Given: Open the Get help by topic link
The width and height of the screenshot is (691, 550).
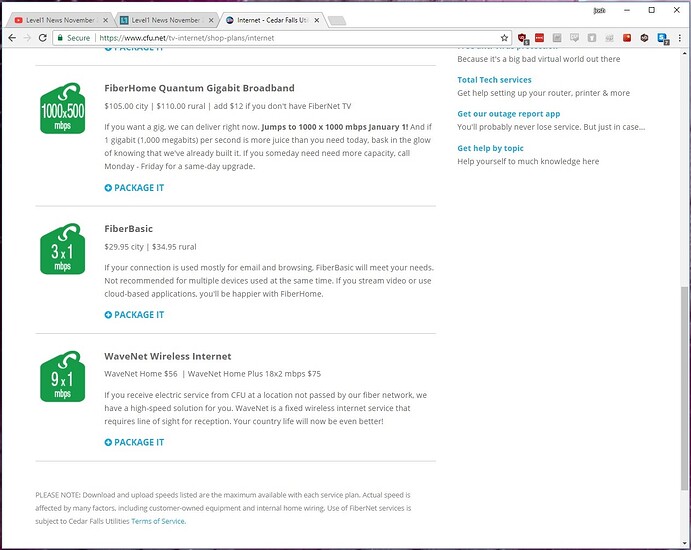Looking at the screenshot, I should tap(490, 148).
